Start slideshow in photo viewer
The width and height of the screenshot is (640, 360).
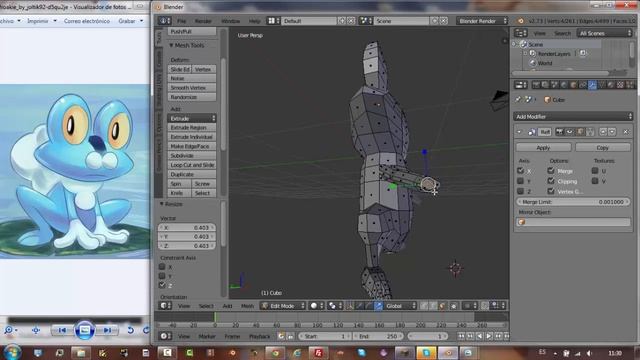(84, 330)
